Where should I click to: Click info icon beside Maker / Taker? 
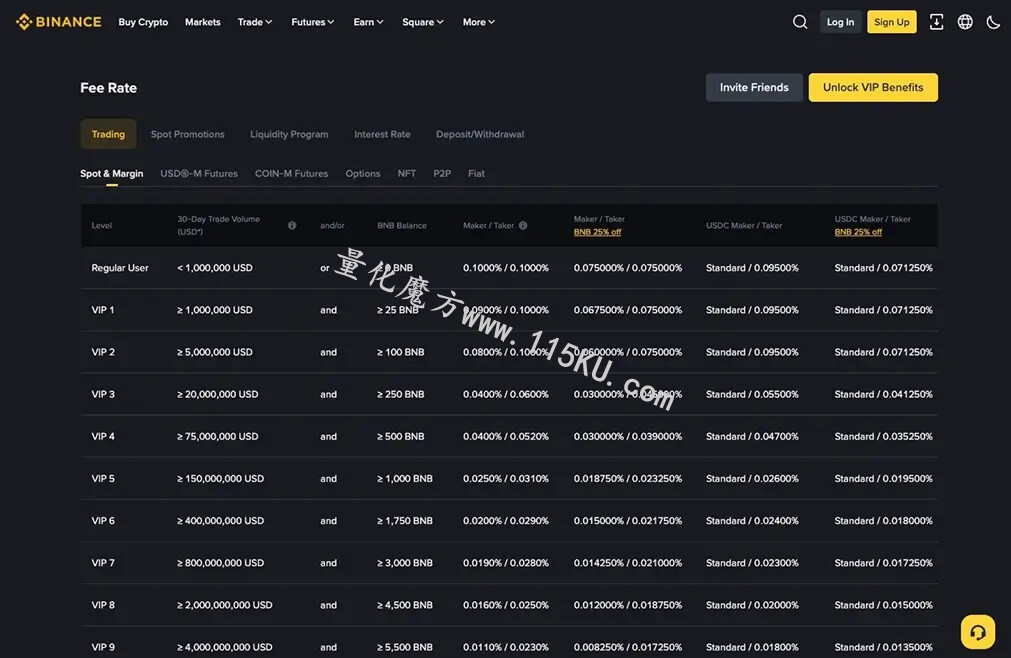coord(523,226)
